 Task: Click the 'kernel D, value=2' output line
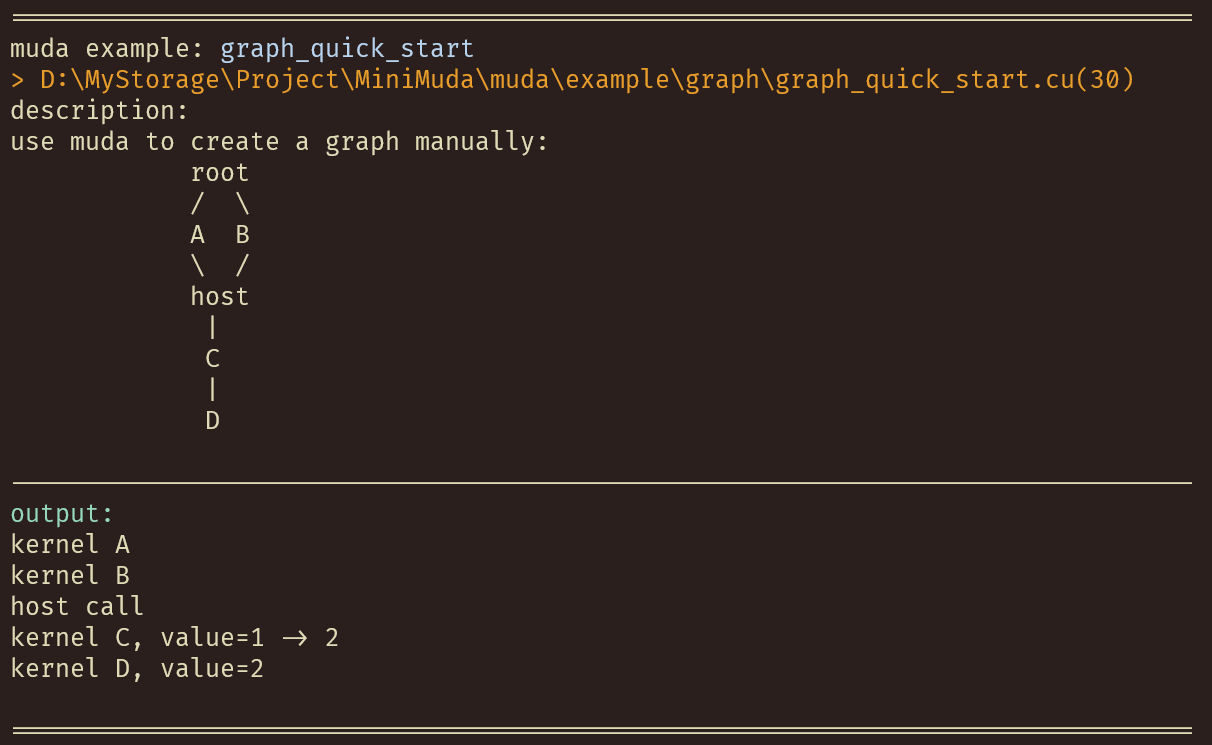137,669
